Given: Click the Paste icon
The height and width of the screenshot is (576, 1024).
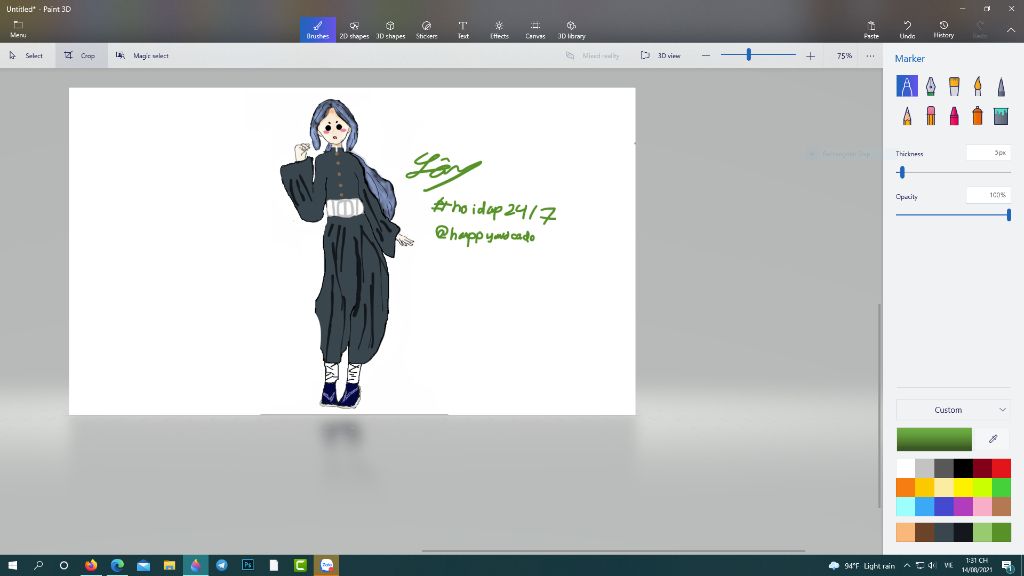Looking at the screenshot, I should click(x=871, y=29).
